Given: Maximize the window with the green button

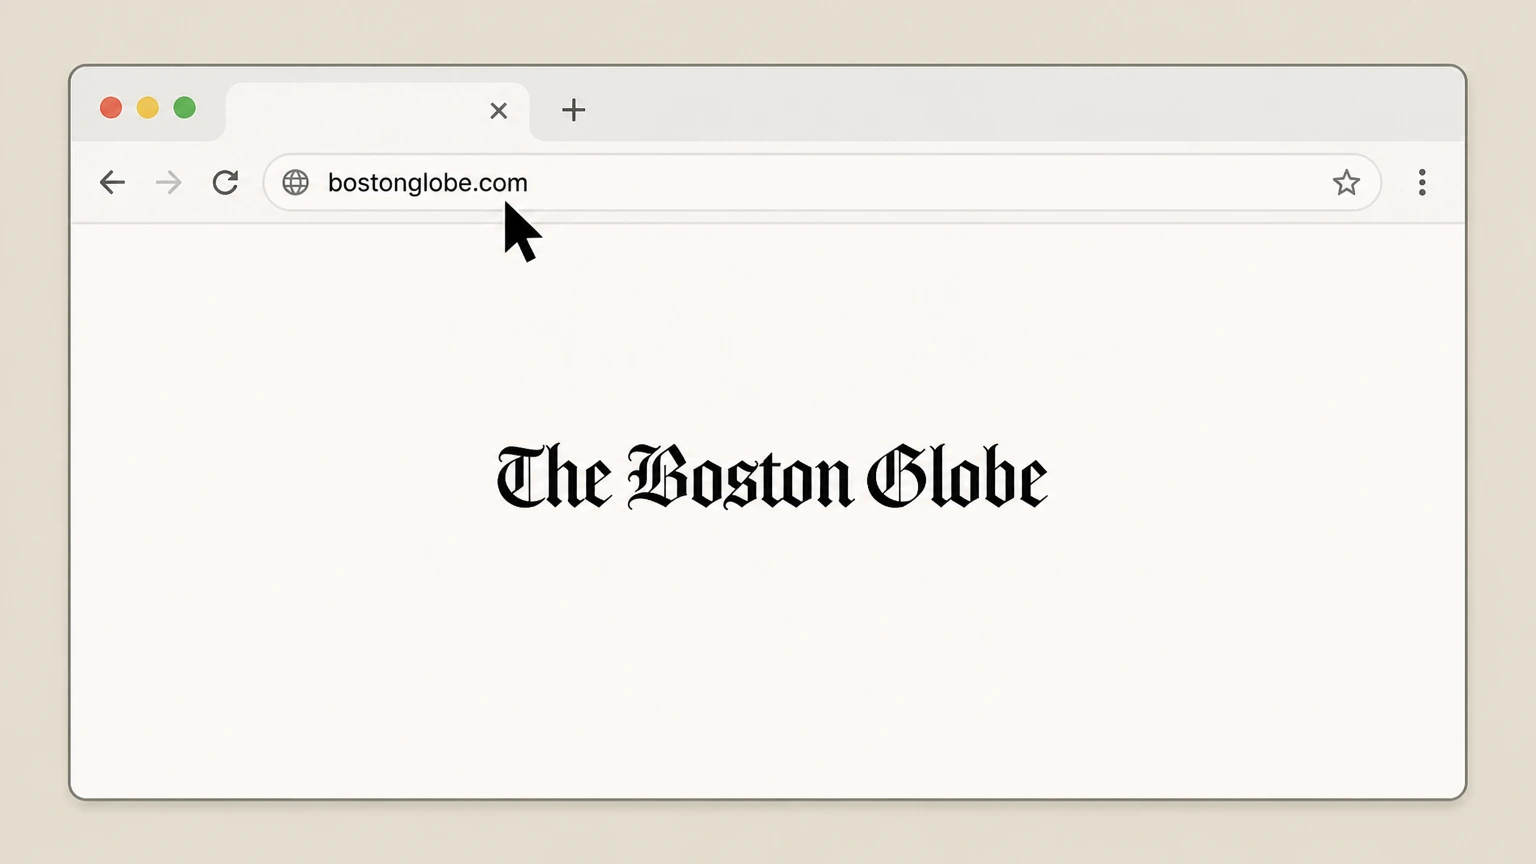Looking at the screenshot, I should coord(185,108).
